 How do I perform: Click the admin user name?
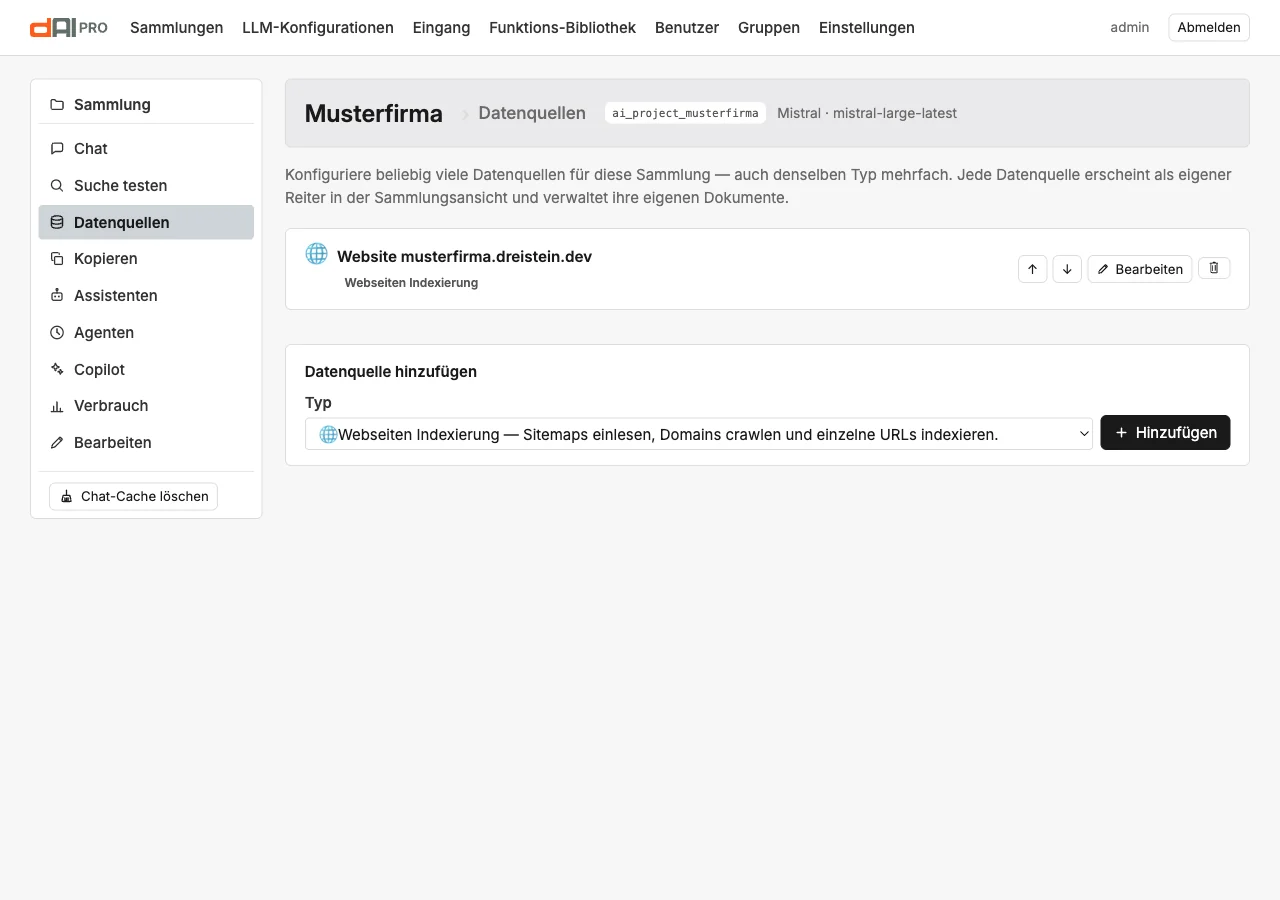(1130, 28)
